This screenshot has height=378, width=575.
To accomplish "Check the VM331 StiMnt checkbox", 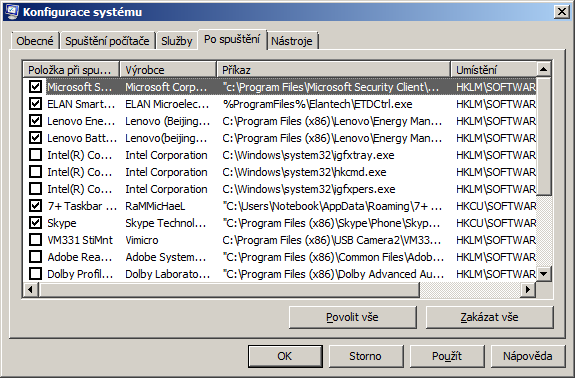I will click(35, 240).
